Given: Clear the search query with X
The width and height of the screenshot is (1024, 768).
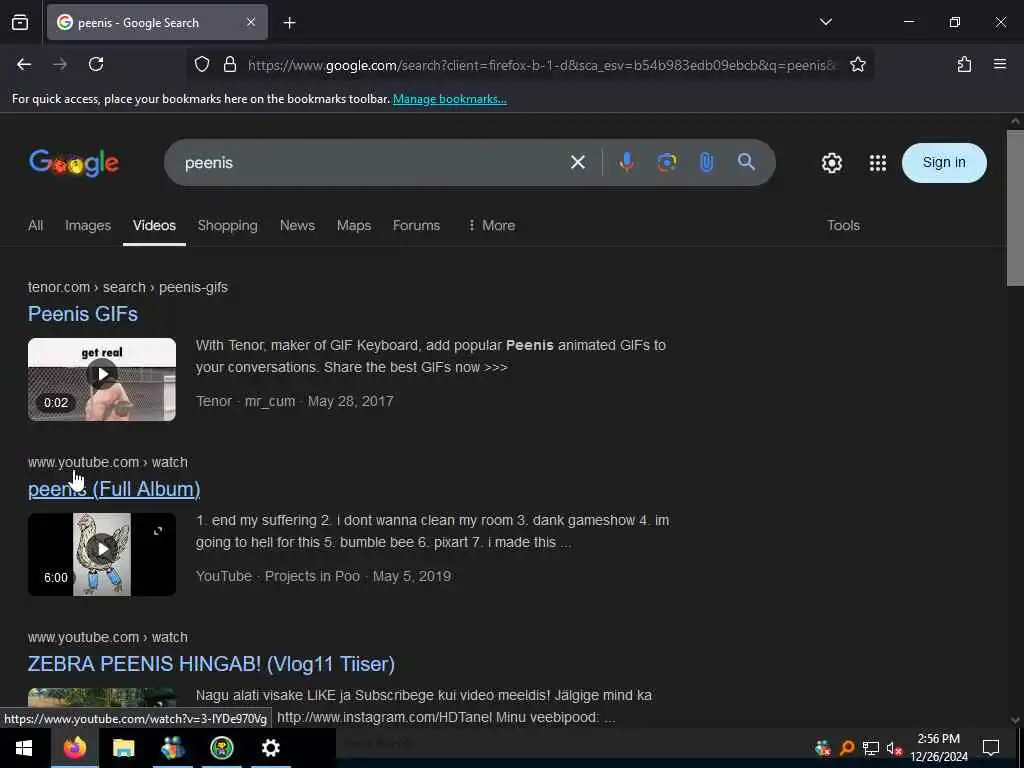Looking at the screenshot, I should [577, 162].
